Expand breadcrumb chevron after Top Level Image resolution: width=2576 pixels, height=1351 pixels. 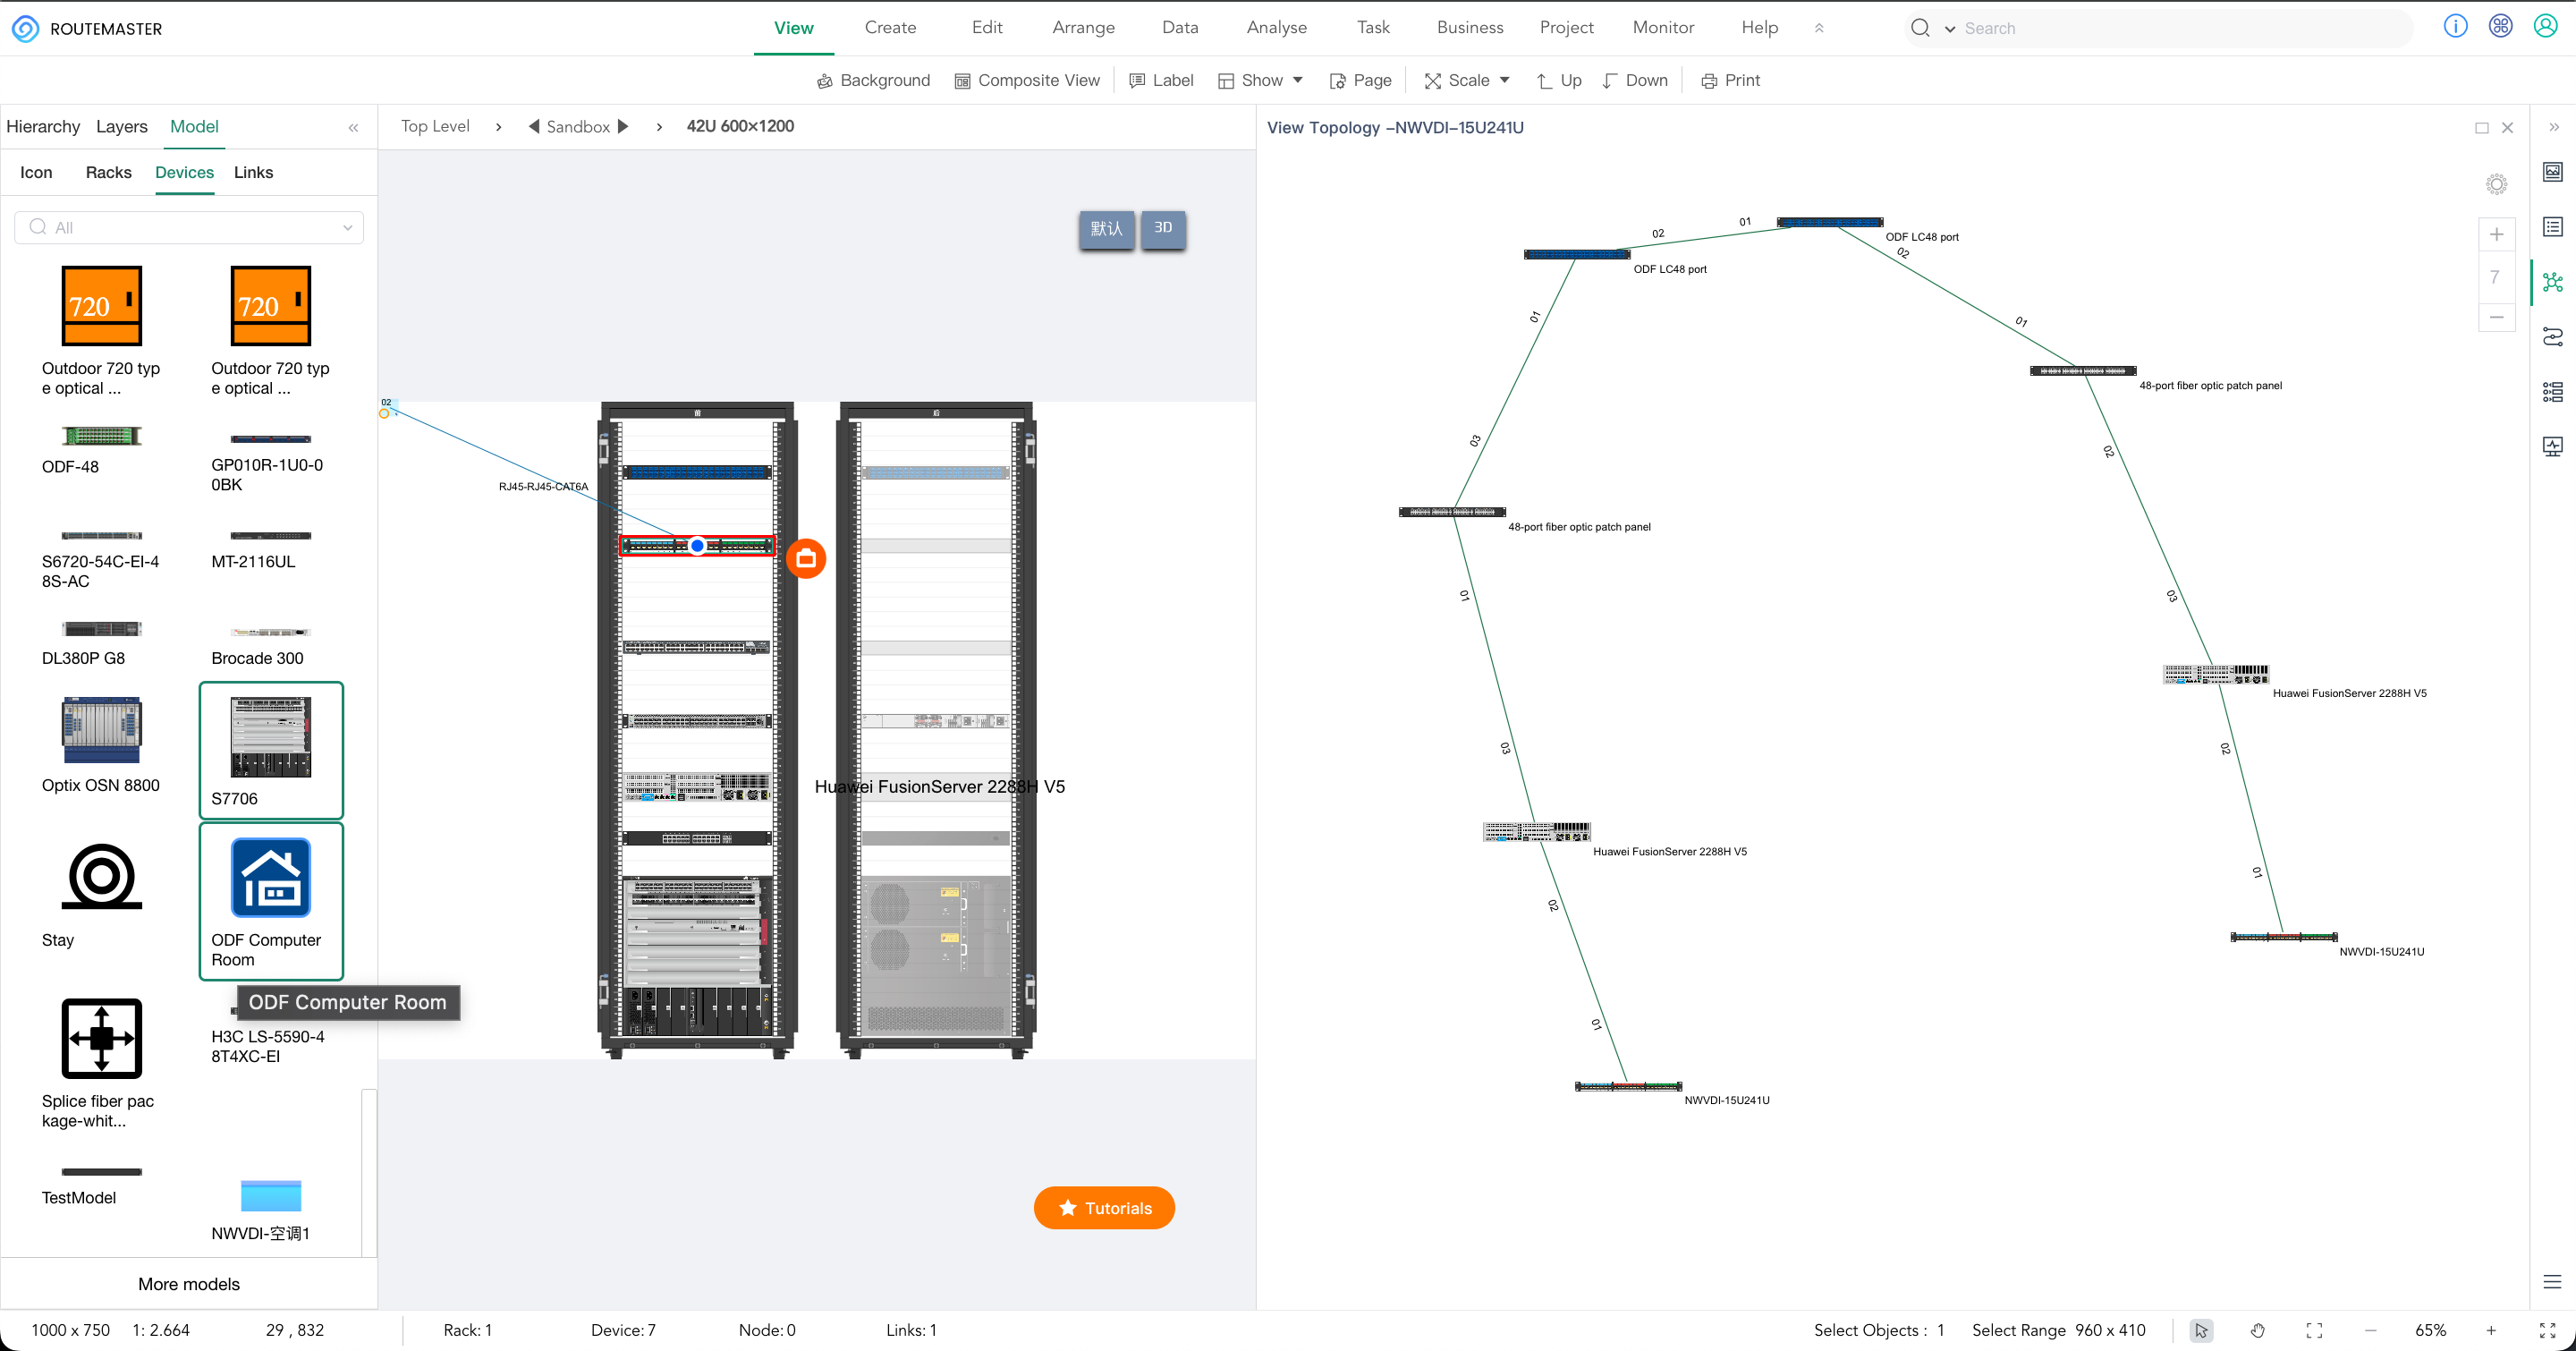tap(498, 127)
